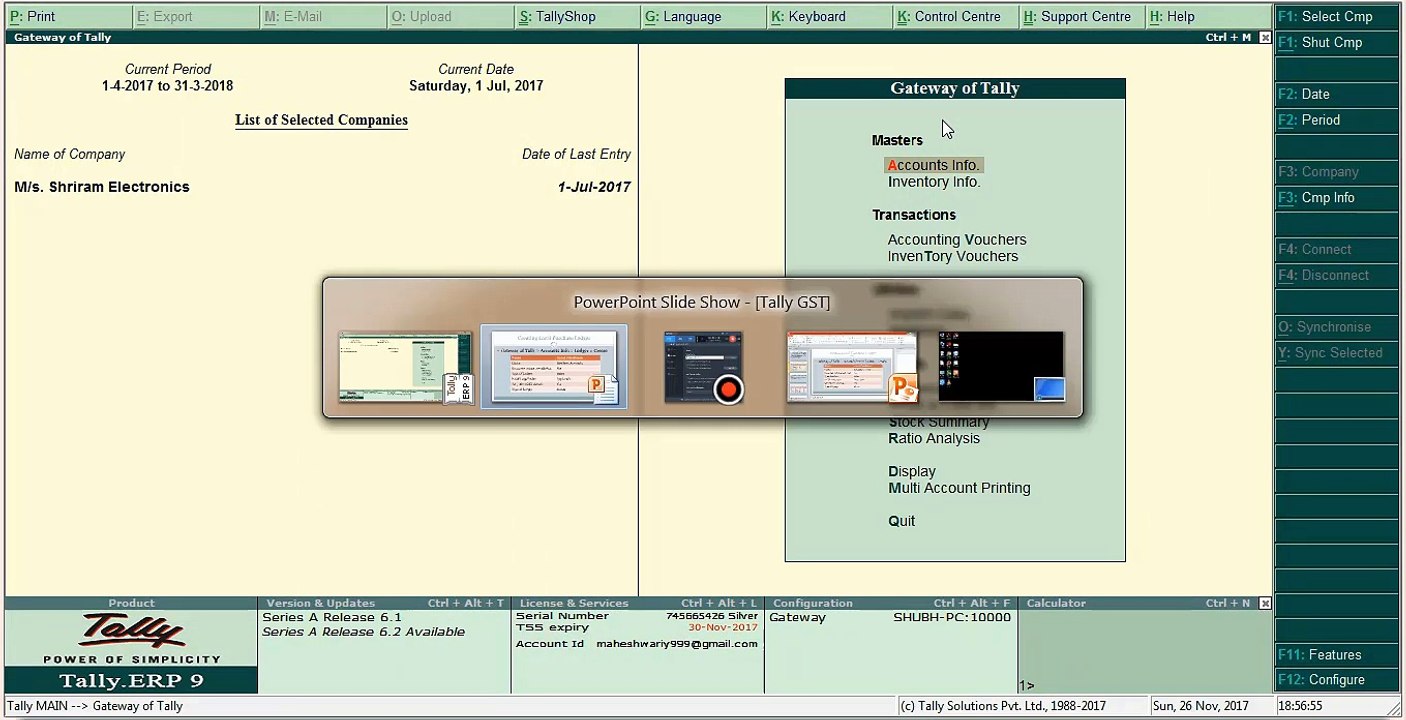
Task: Open the License & Services panel header
Action: pos(637,603)
